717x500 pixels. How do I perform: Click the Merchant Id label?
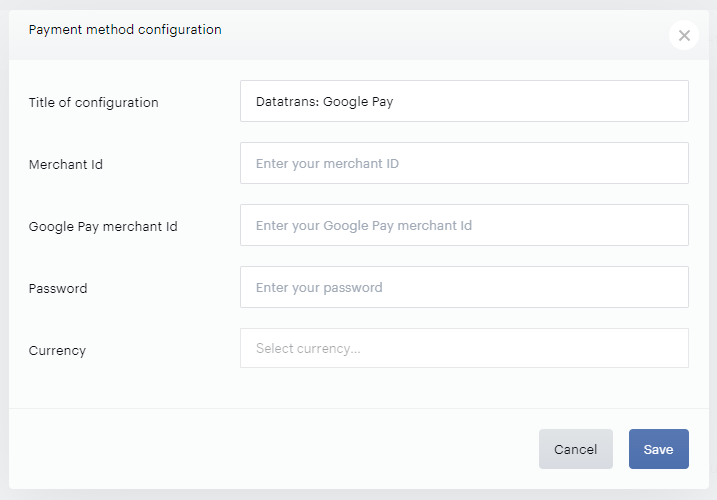tap(65, 164)
